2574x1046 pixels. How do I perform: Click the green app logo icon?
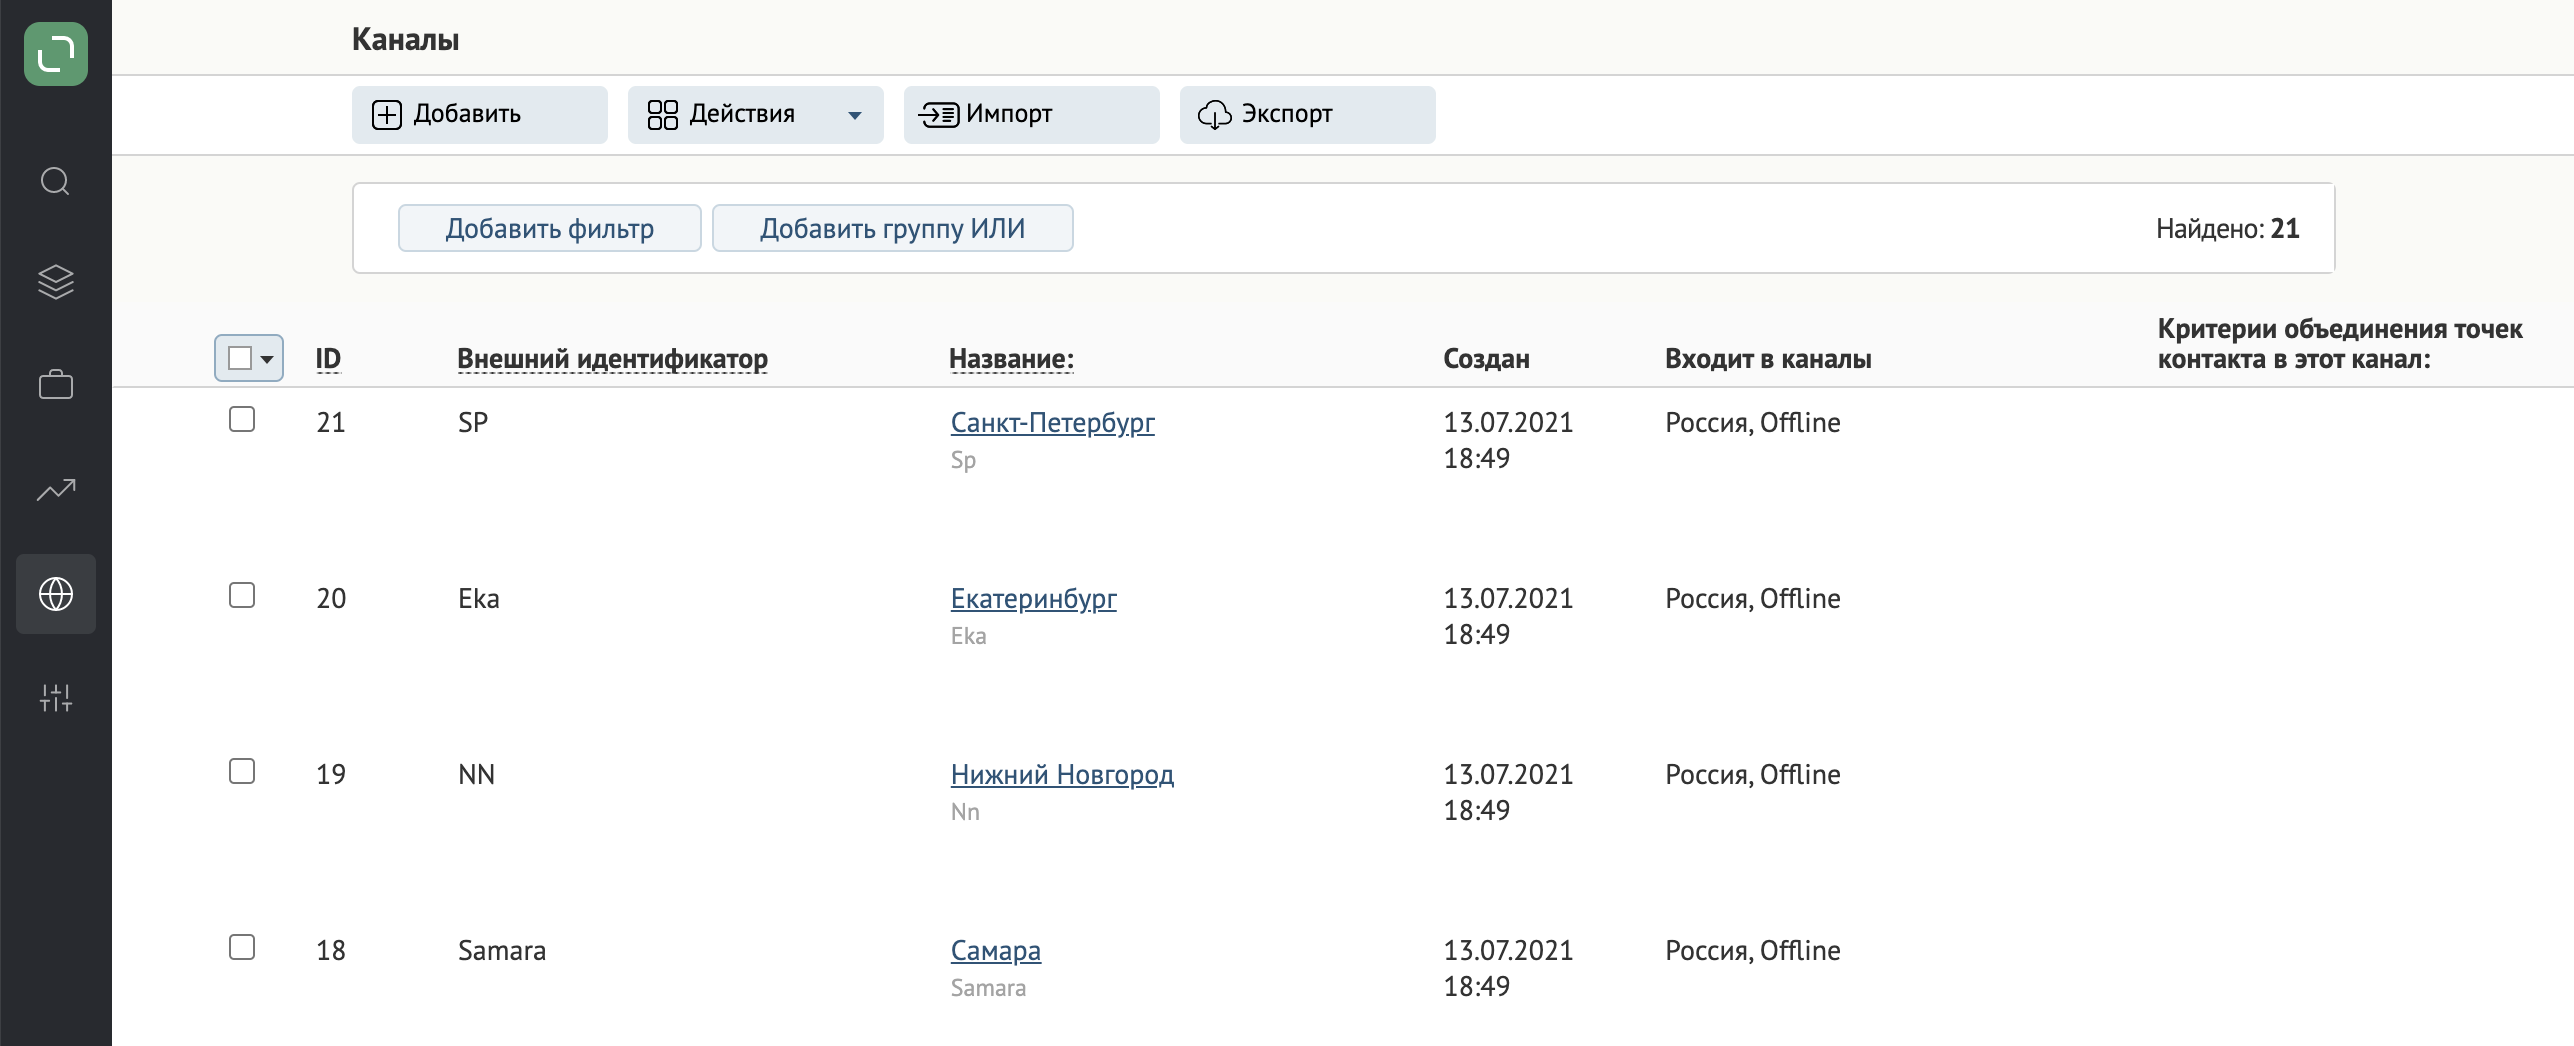point(56,54)
